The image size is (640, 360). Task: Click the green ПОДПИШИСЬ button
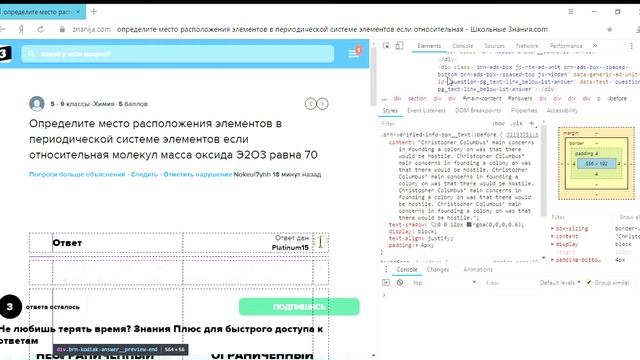point(299,307)
